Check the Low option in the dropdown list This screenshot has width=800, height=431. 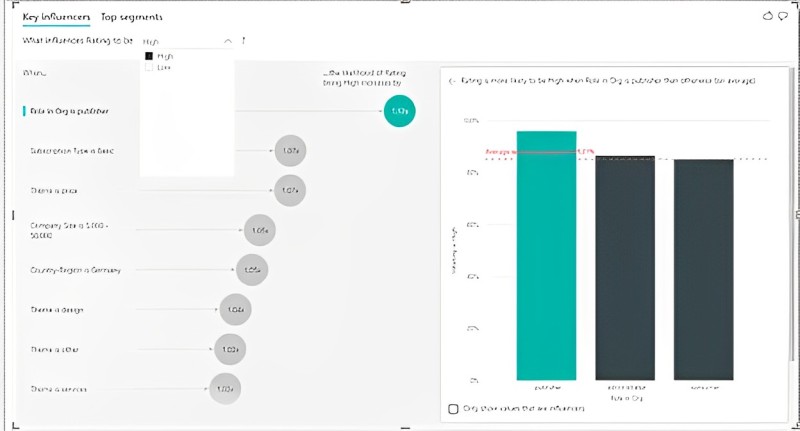pyautogui.click(x=149, y=67)
